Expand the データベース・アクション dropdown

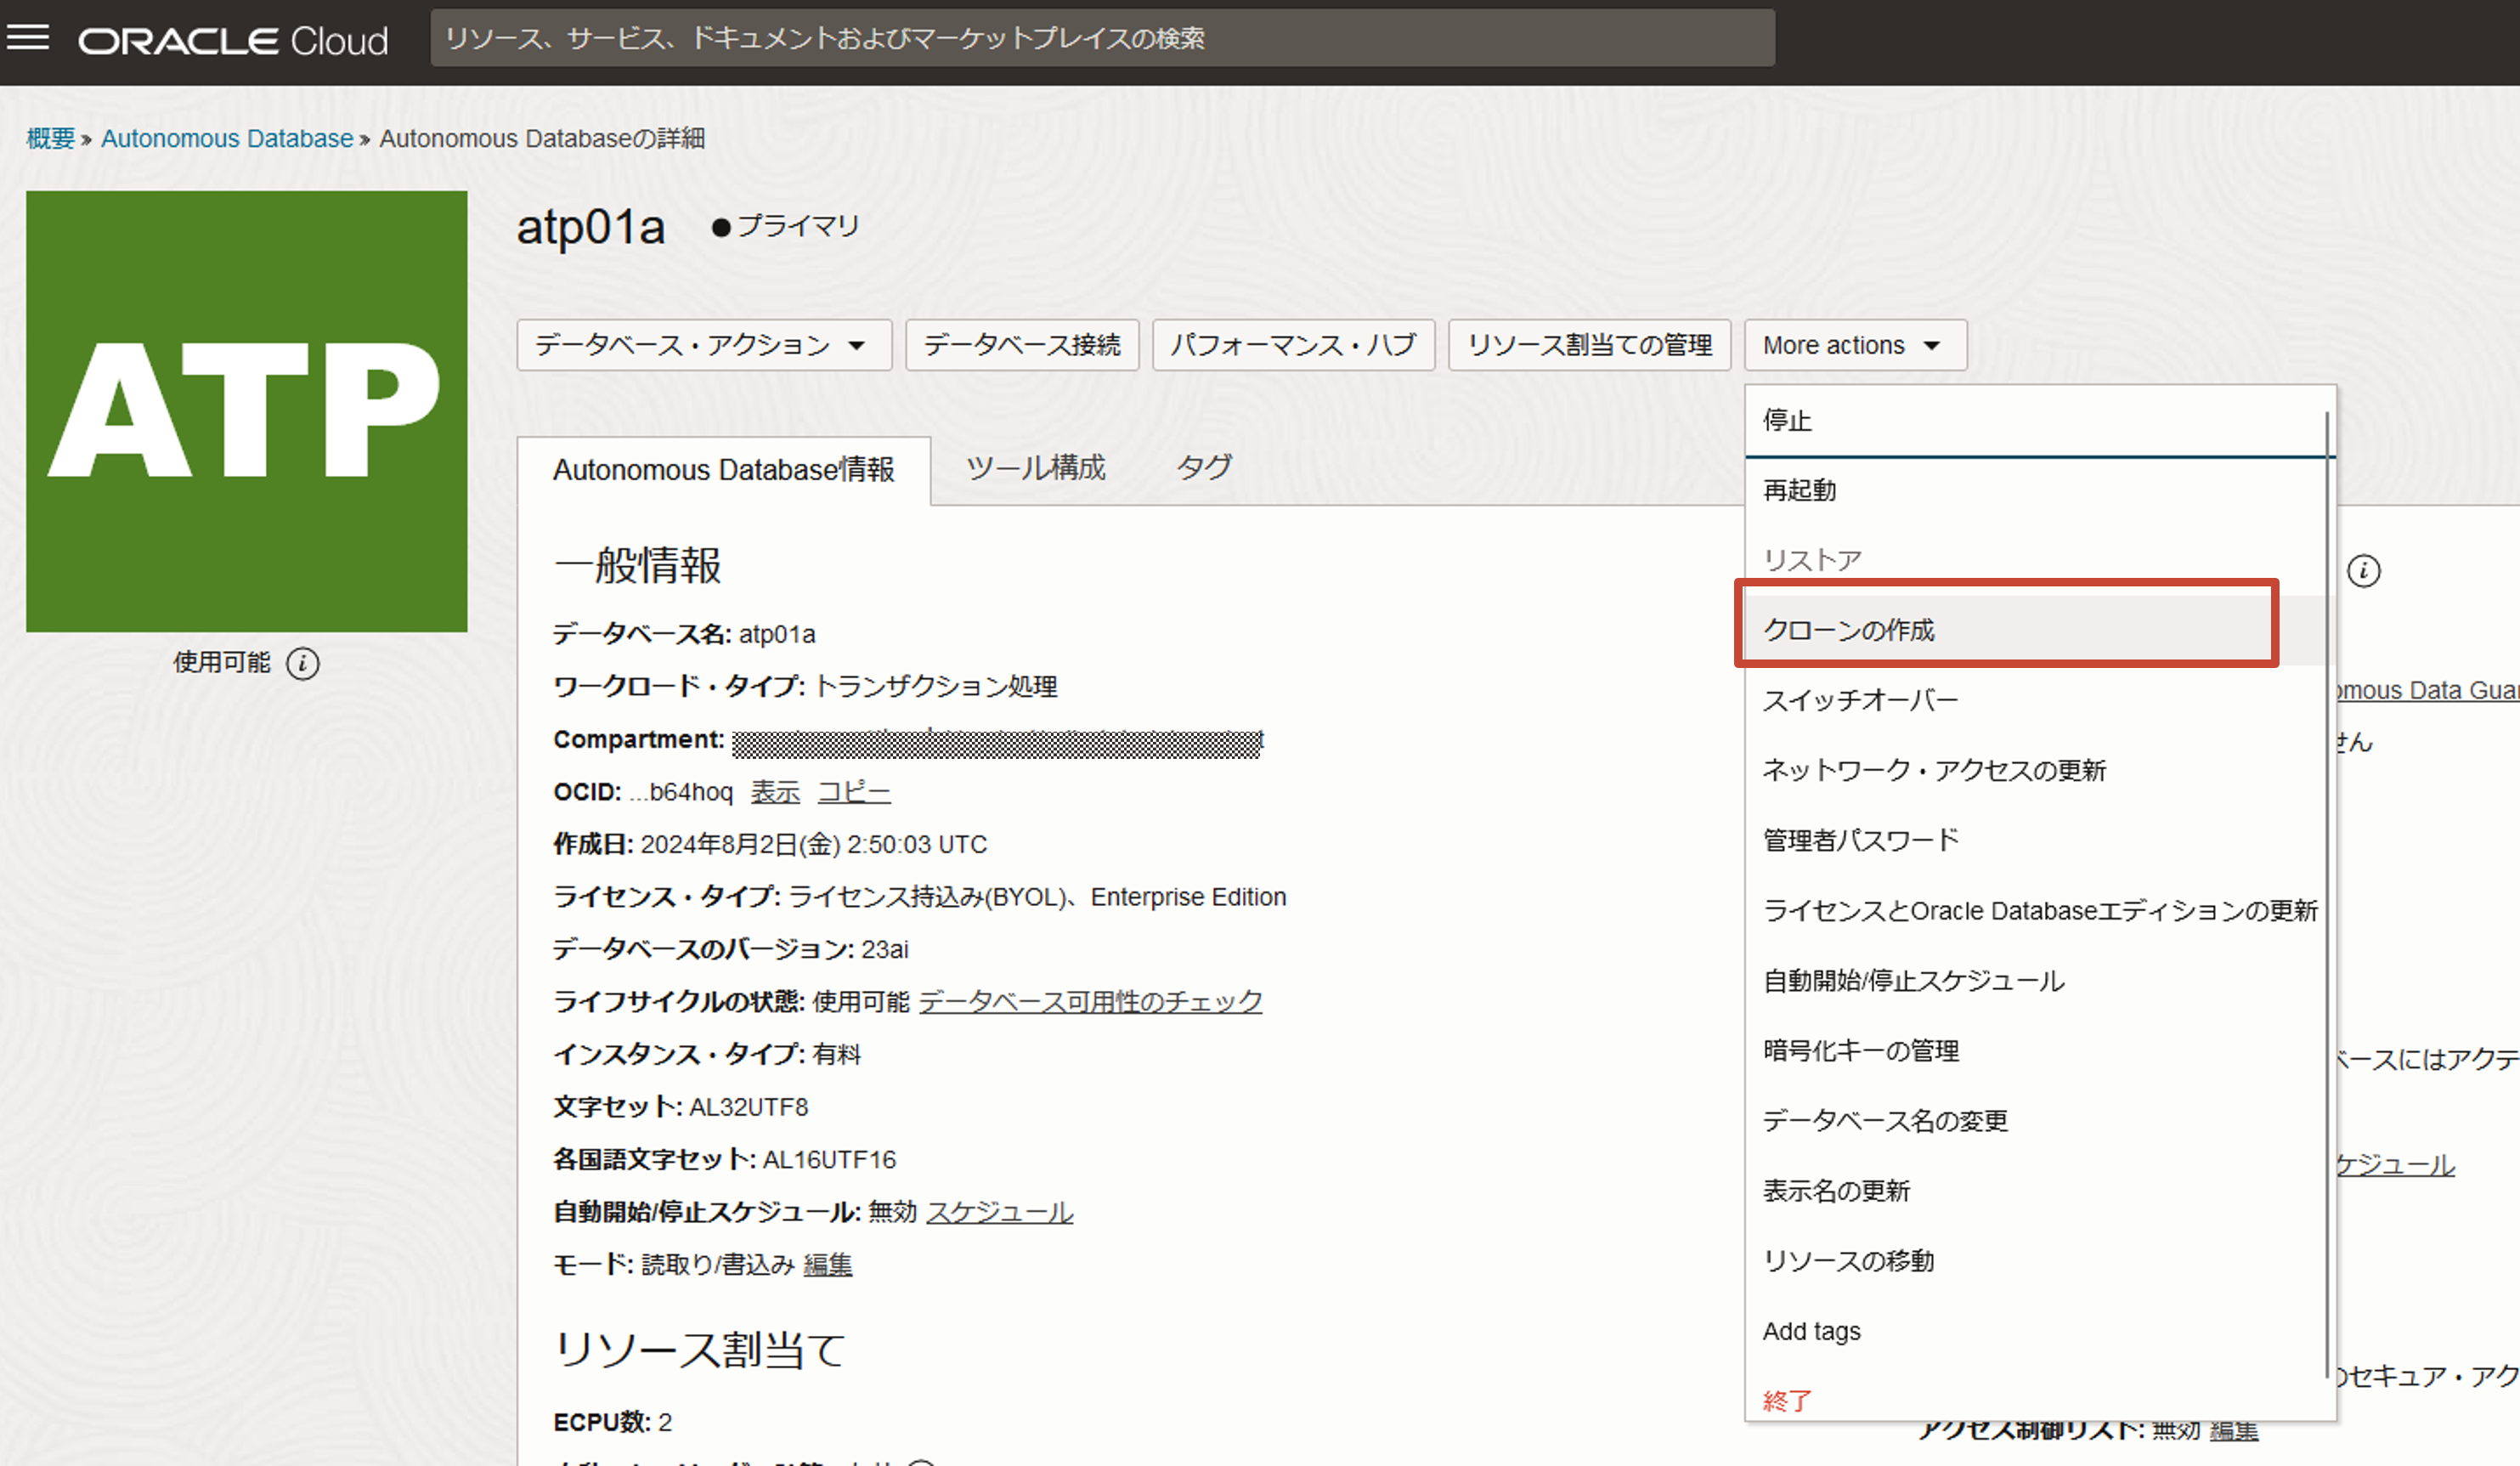[x=703, y=345]
